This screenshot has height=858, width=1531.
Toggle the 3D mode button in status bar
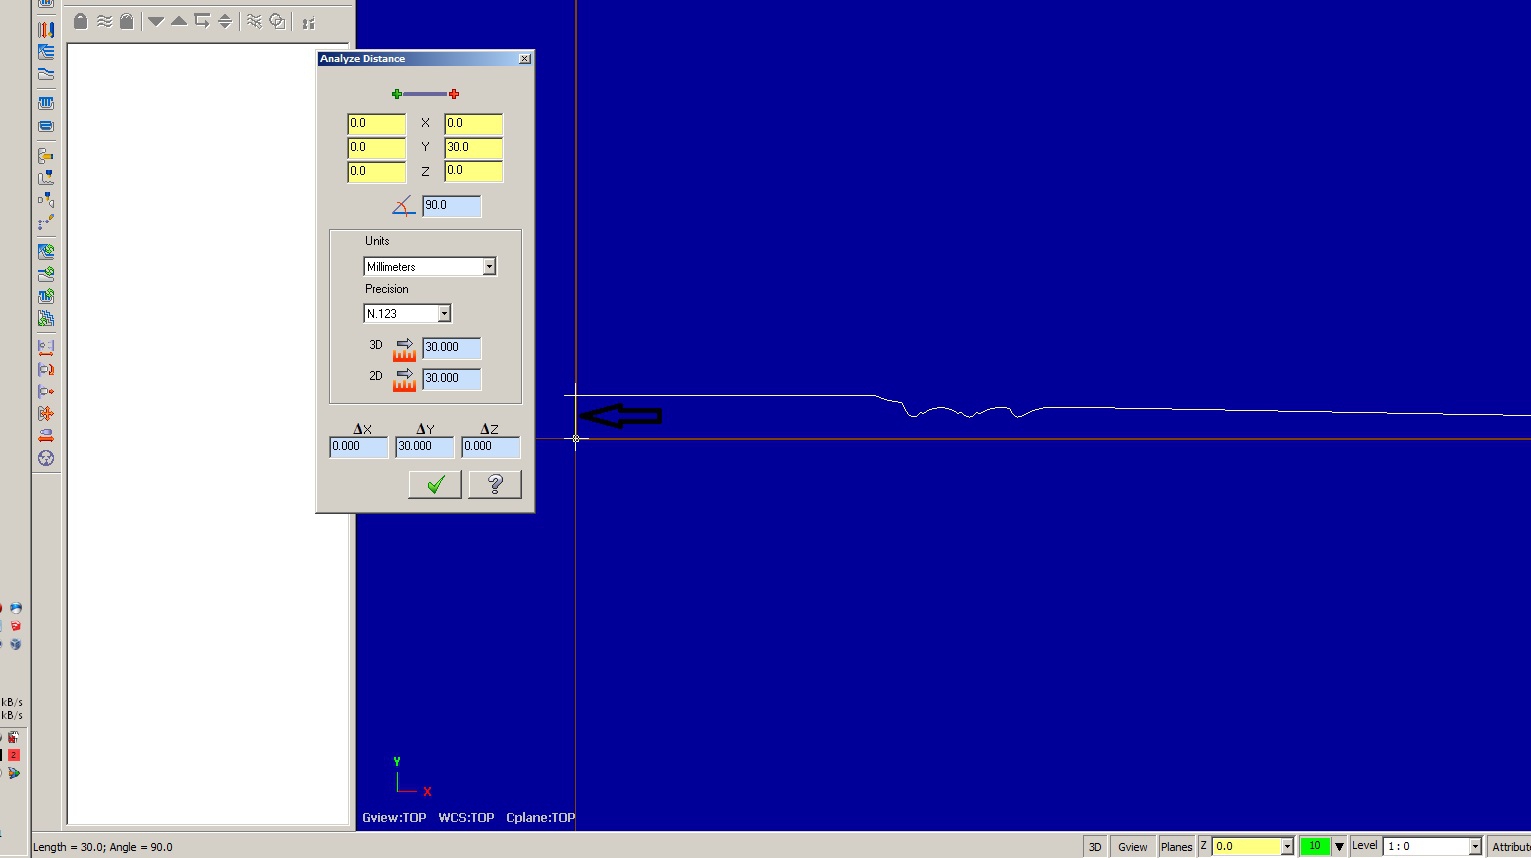click(x=1095, y=847)
